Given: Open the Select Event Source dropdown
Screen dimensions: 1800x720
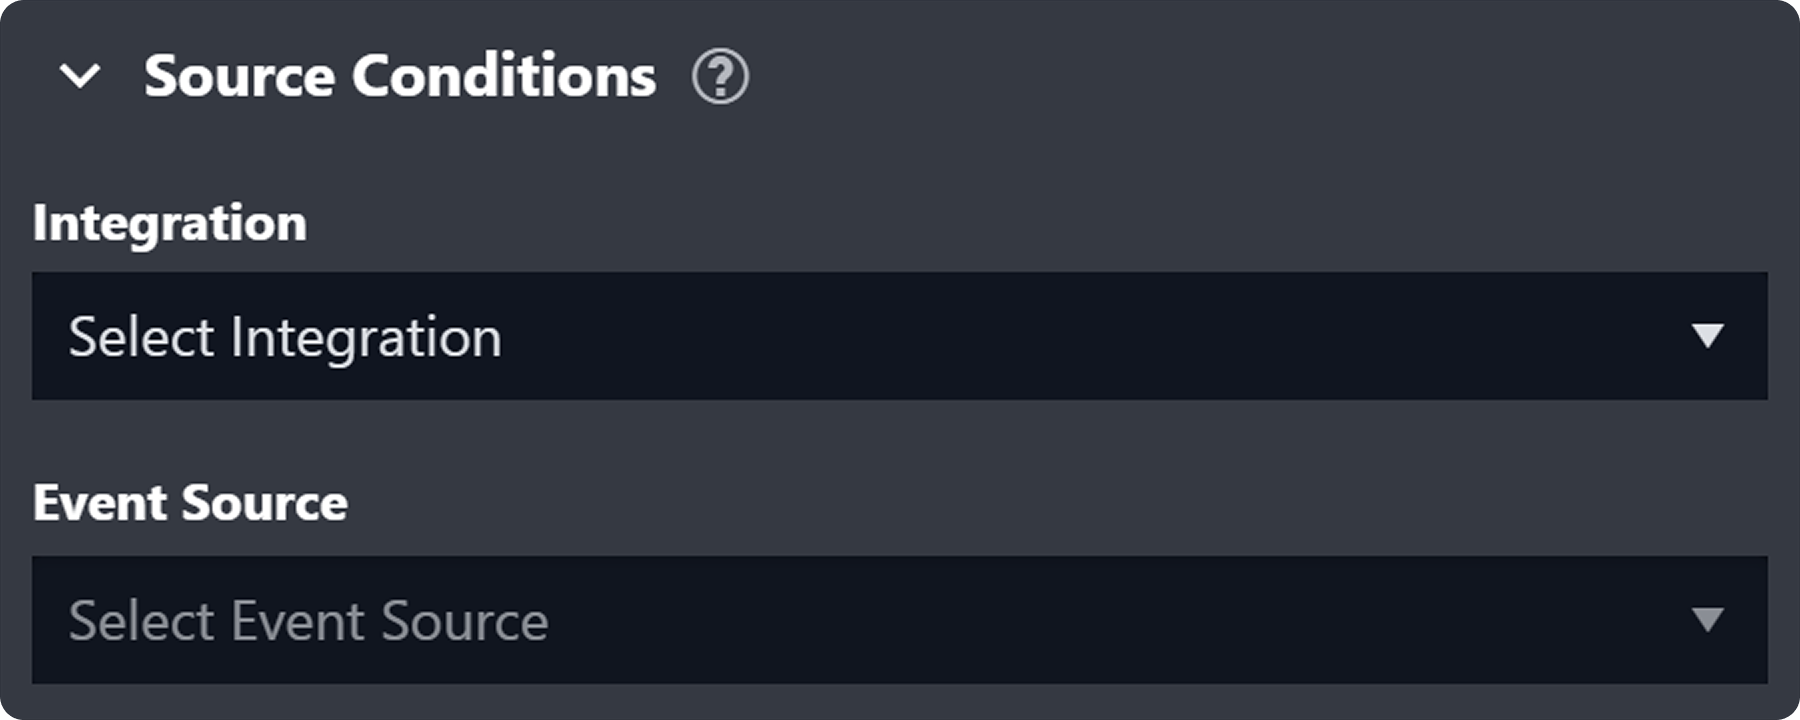Looking at the screenshot, I should [898, 620].
